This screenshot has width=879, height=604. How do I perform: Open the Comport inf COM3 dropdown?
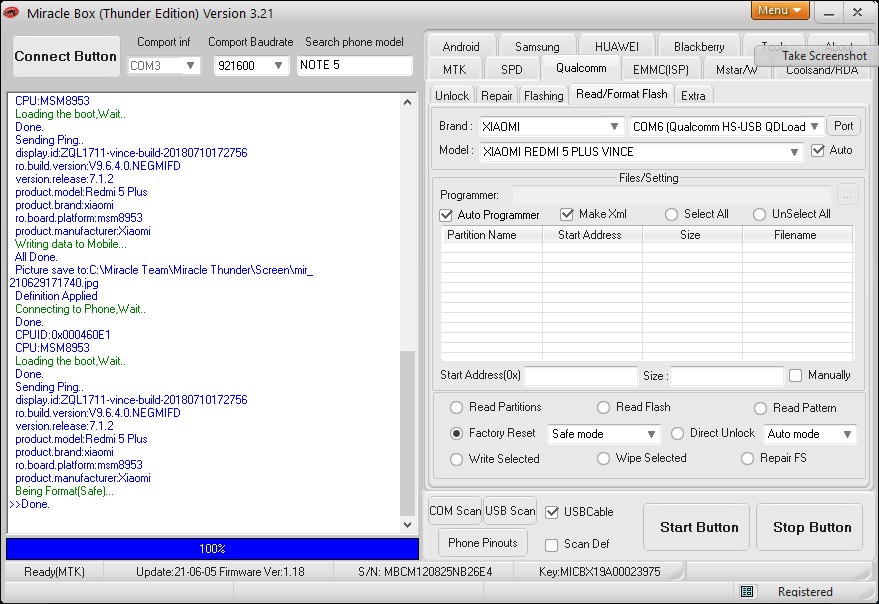tap(190, 66)
